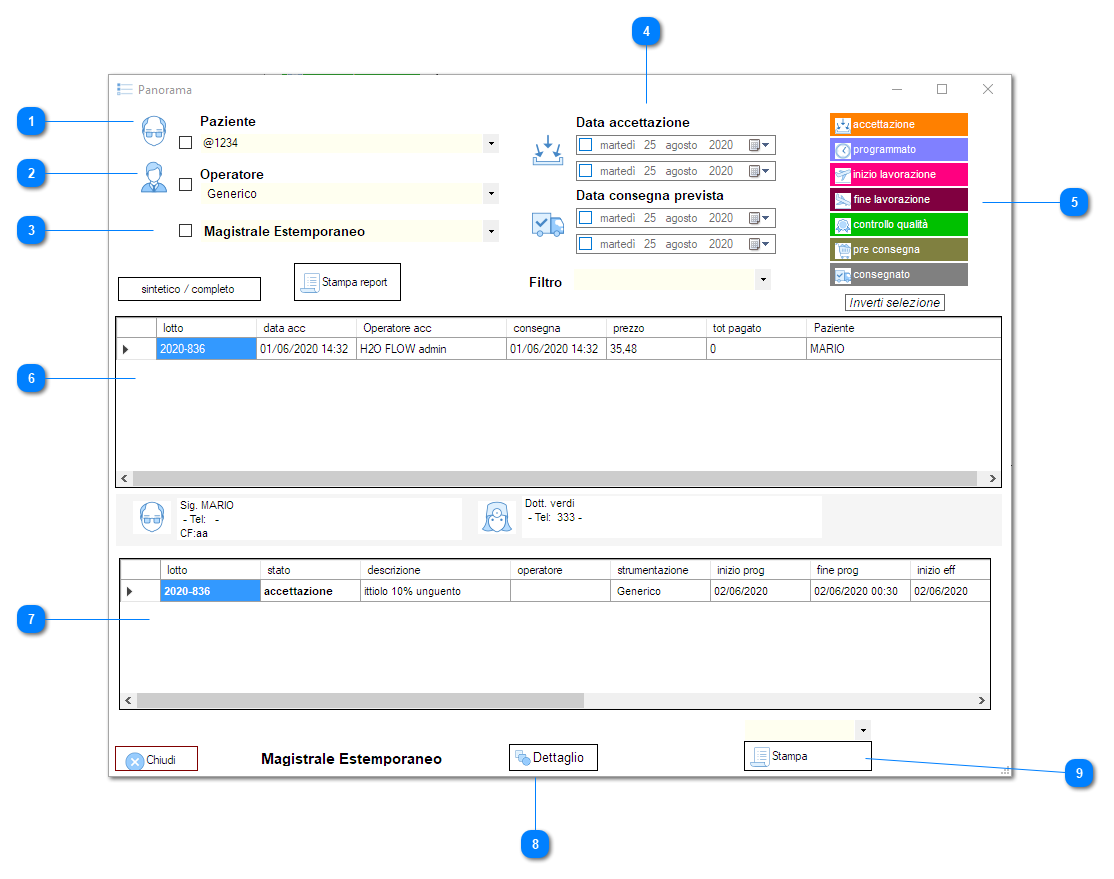The image size is (1114, 879).
Task: Select the 35,48 prezzo cell
Action: point(656,349)
